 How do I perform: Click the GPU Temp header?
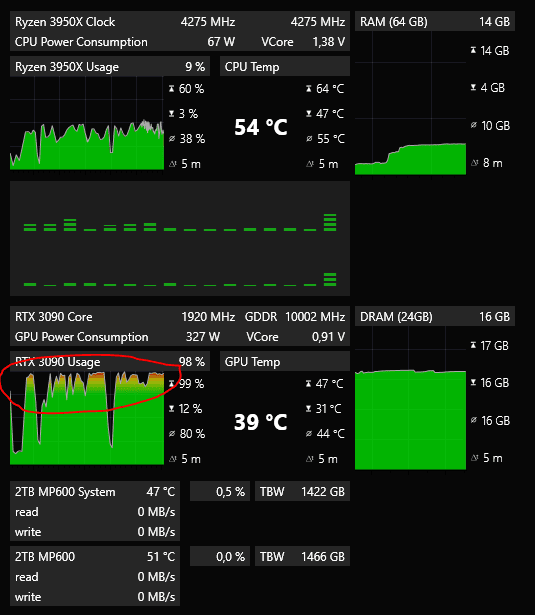click(x=285, y=362)
